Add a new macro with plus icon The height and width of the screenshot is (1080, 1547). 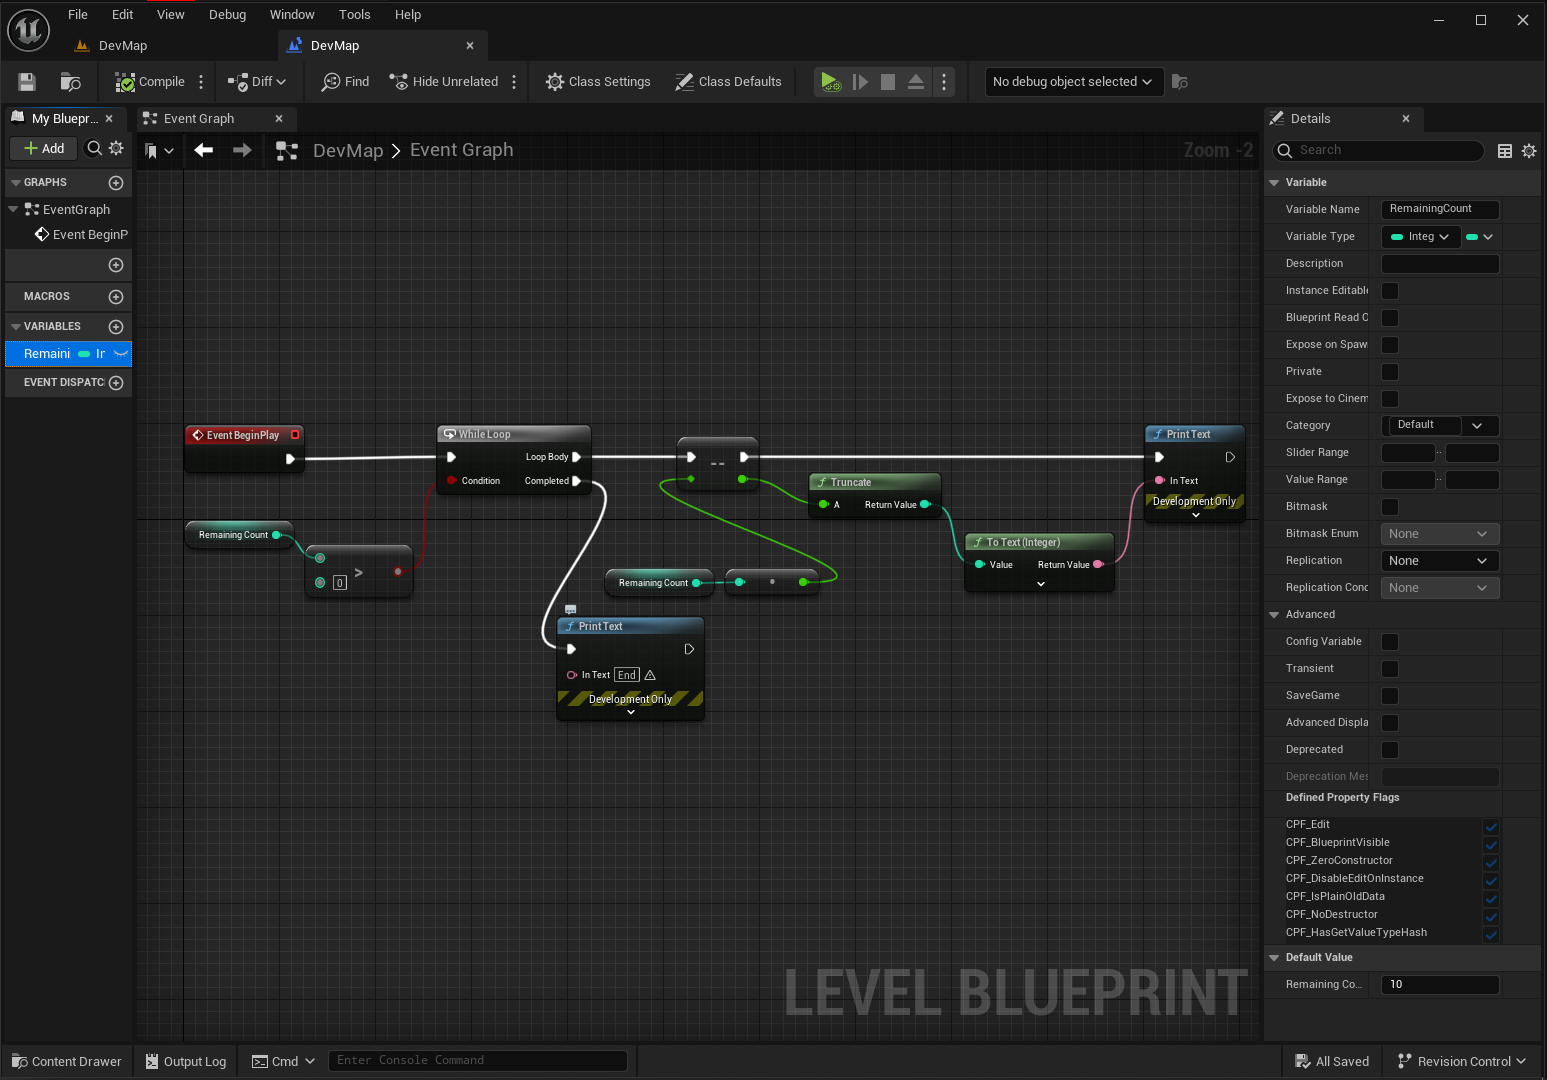click(116, 297)
